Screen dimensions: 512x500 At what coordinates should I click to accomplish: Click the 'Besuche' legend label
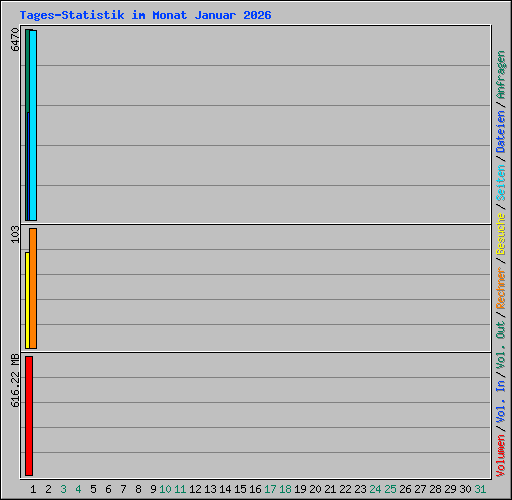pyautogui.click(x=500, y=234)
